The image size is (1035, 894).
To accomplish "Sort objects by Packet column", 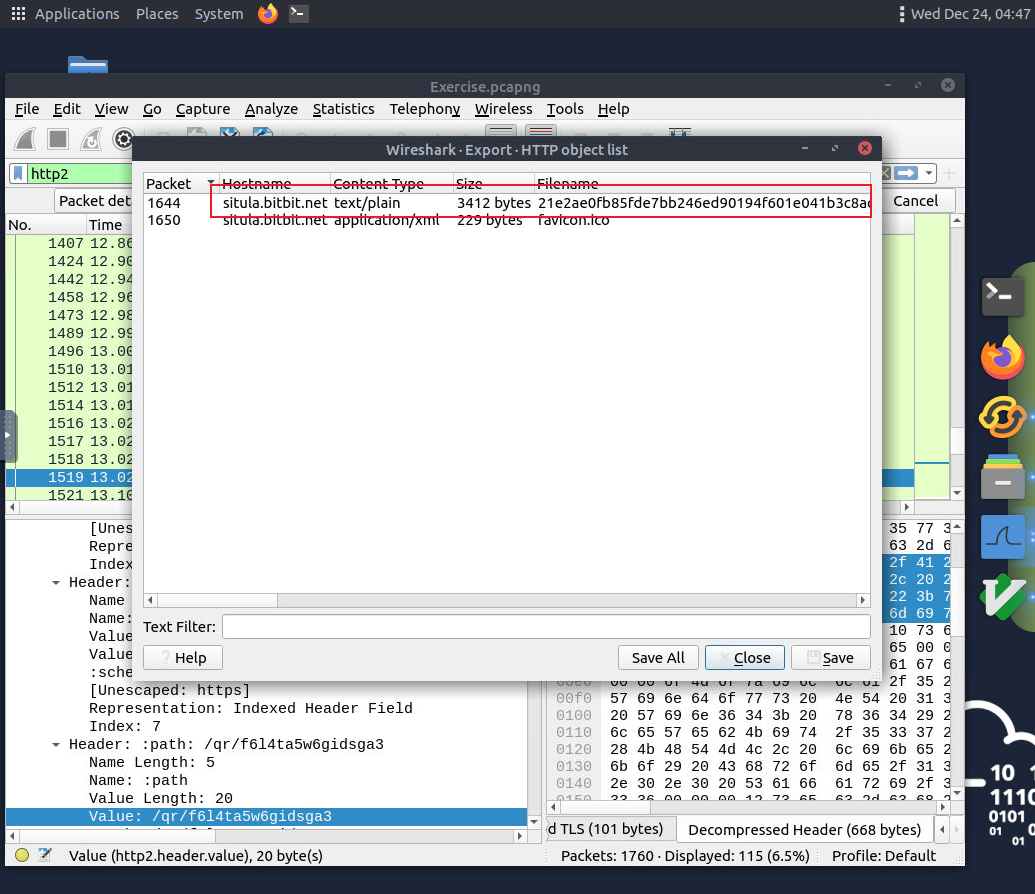I will [181, 184].
